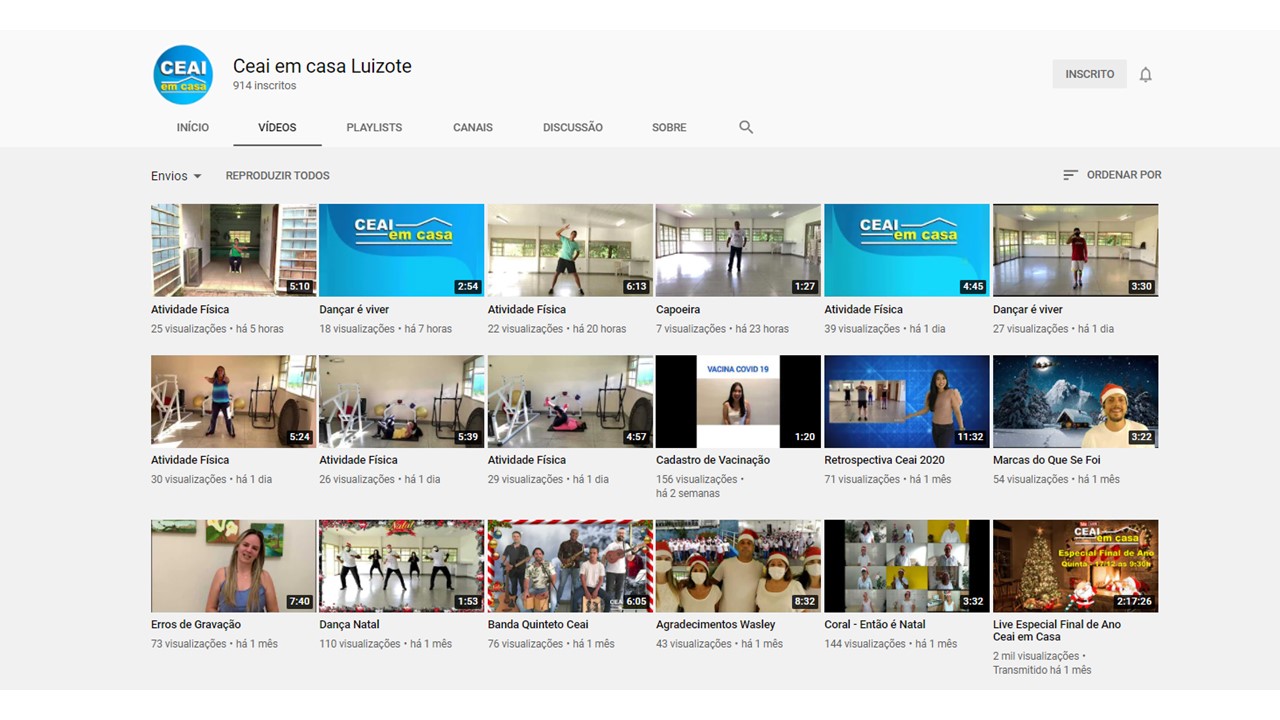Image resolution: width=1280 pixels, height=720 pixels.
Task: Click '25 visualizações • há 5 horas' text
Action: tap(217, 329)
